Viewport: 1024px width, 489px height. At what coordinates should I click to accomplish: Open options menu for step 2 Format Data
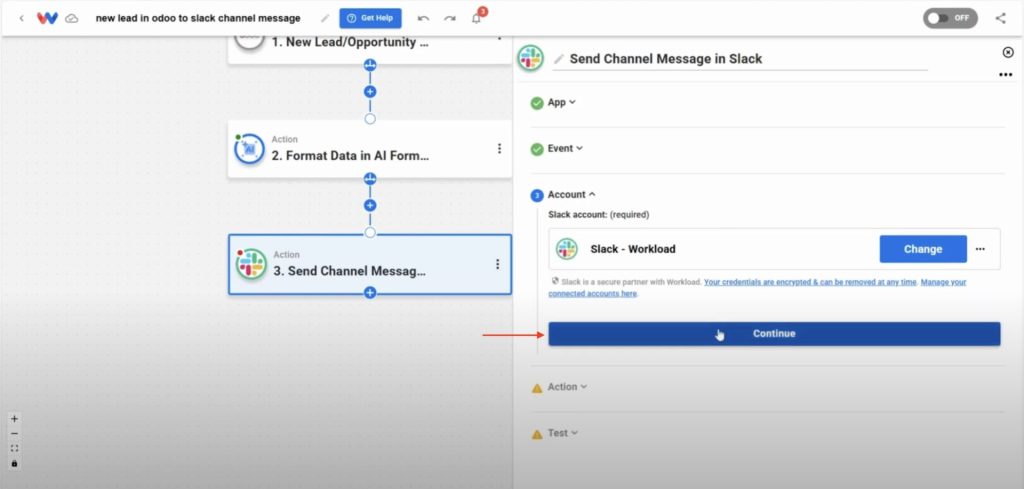(500, 149)
